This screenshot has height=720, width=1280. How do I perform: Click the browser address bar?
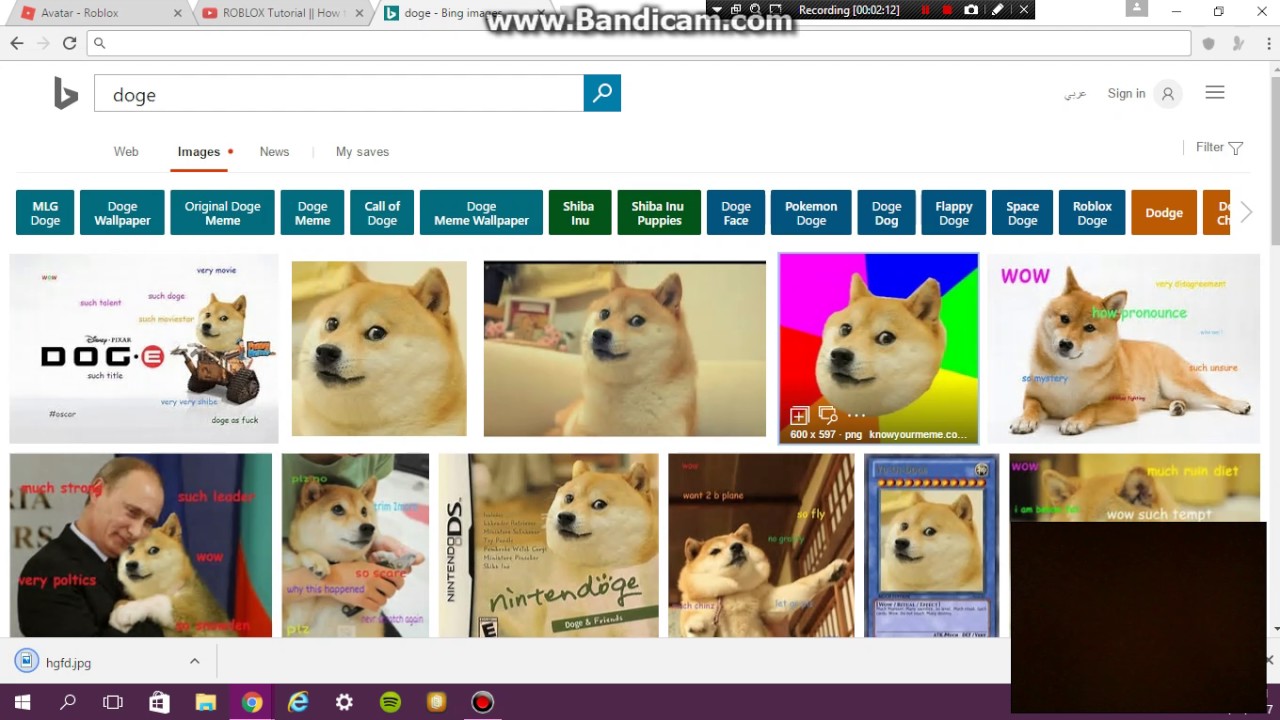(x=638, y=43)
